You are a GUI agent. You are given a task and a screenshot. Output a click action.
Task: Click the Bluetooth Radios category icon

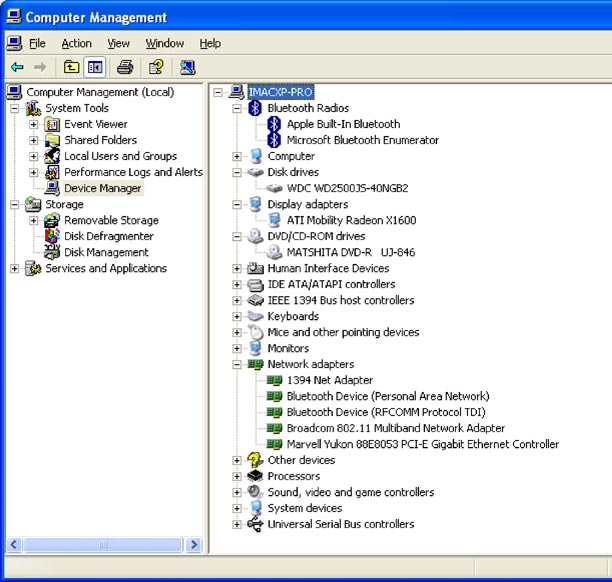255,108
